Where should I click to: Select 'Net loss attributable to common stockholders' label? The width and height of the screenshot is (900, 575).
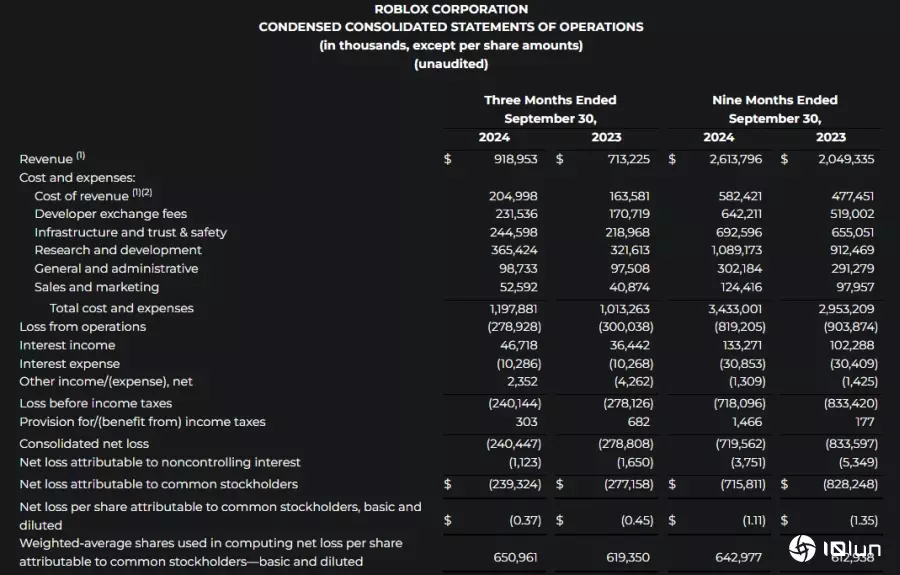pyautogui.click(x=158, y=484)
